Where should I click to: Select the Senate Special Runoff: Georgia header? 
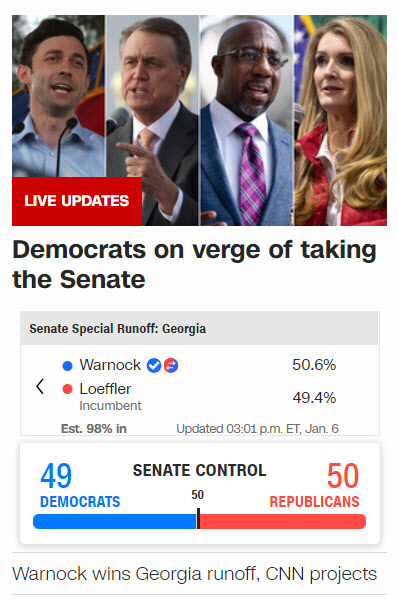pyautogui.click(x=199, y=328)
